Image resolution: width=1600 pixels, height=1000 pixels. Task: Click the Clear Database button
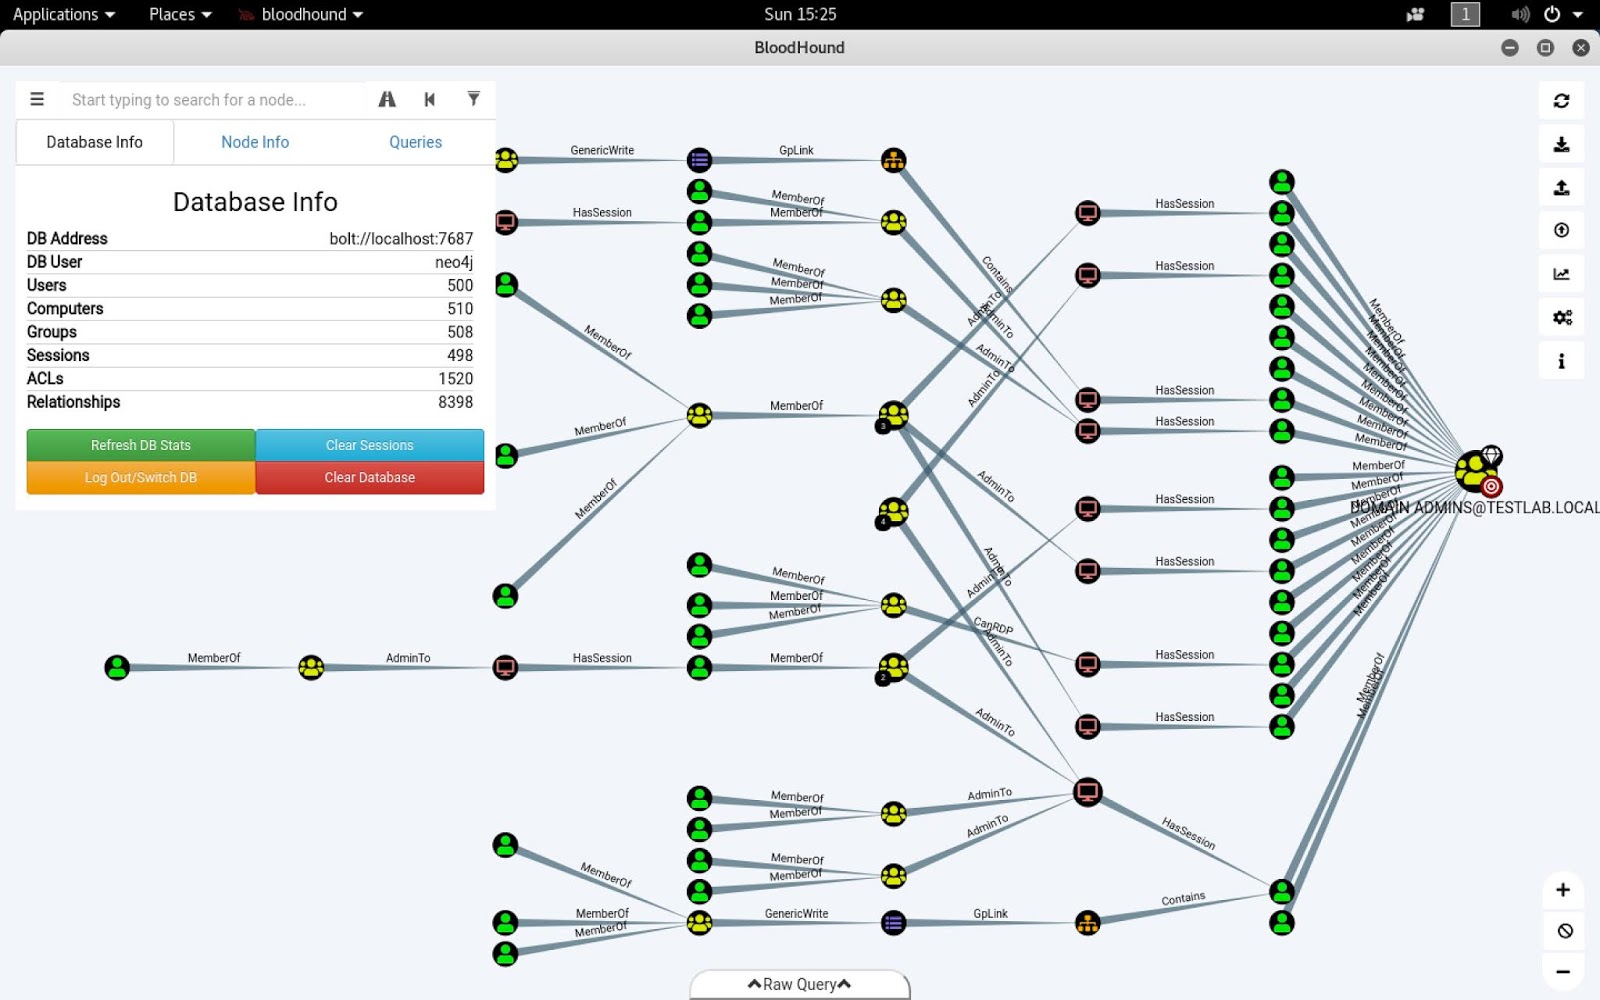pyautogui.click(x=369, y=477)
